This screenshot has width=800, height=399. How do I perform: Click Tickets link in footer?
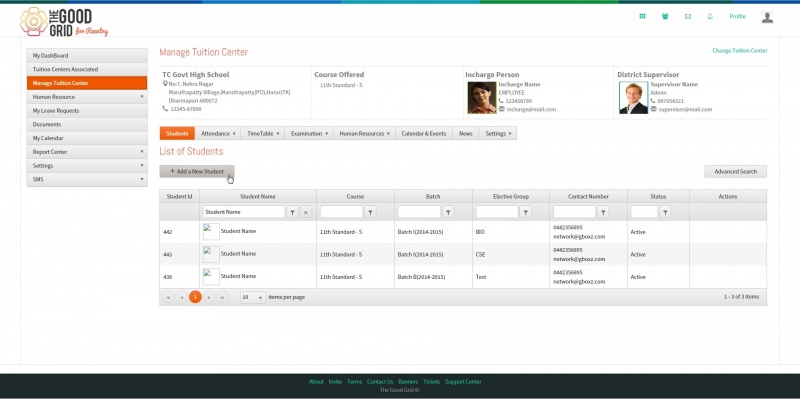(431, 382)
